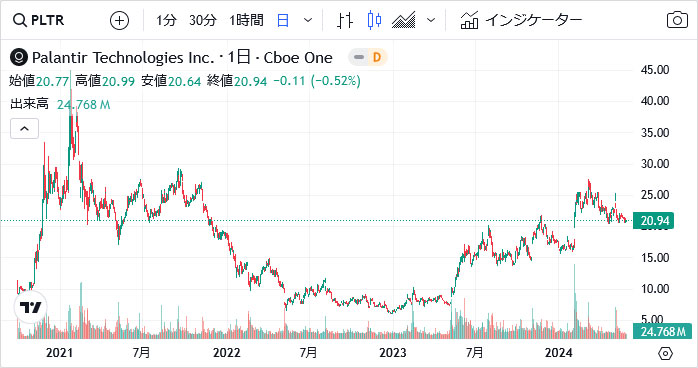The width and height of the screenshot is (698, 368).
Task: Click the 2022 time axis label
Action: point(227,353)
